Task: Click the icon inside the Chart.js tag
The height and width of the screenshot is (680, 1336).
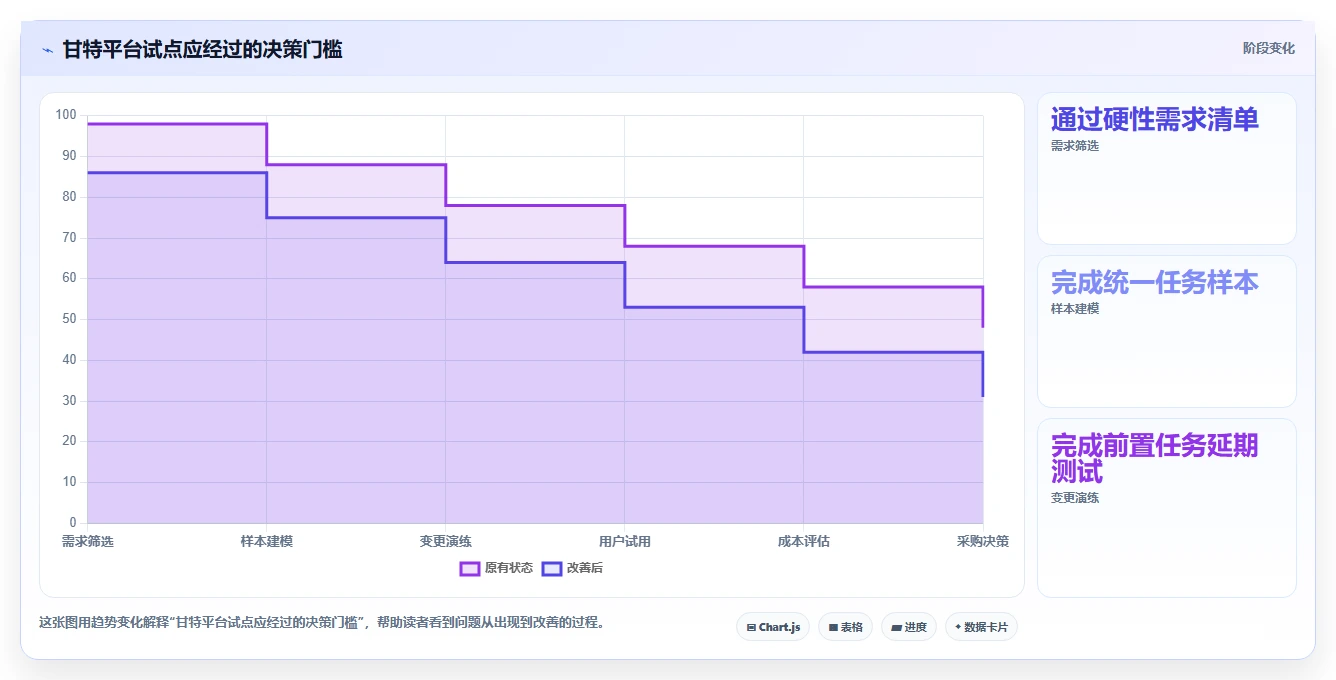Action: point(751,628)
